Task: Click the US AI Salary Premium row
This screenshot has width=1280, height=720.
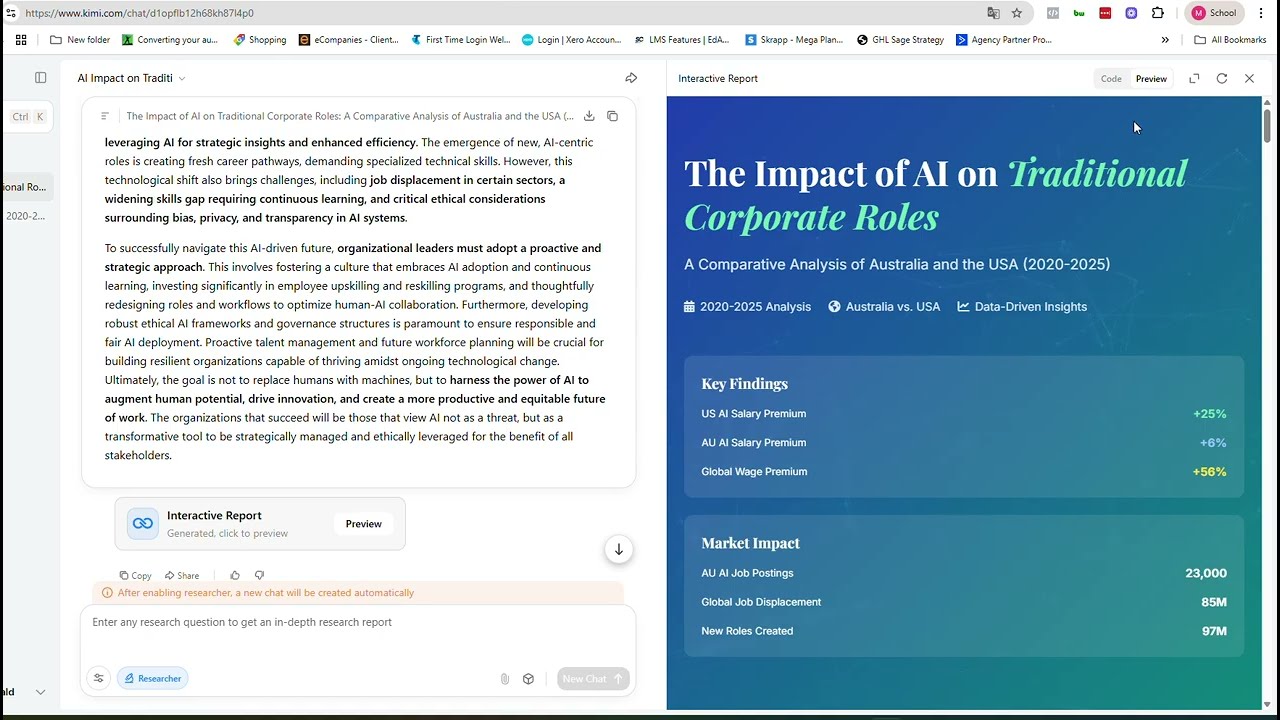Action: click(x=964, y=414)
